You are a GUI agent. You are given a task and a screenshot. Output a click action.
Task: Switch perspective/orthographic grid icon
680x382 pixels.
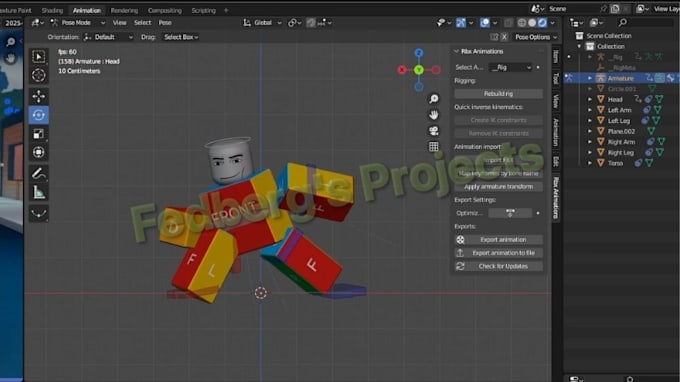coord(433,147)
